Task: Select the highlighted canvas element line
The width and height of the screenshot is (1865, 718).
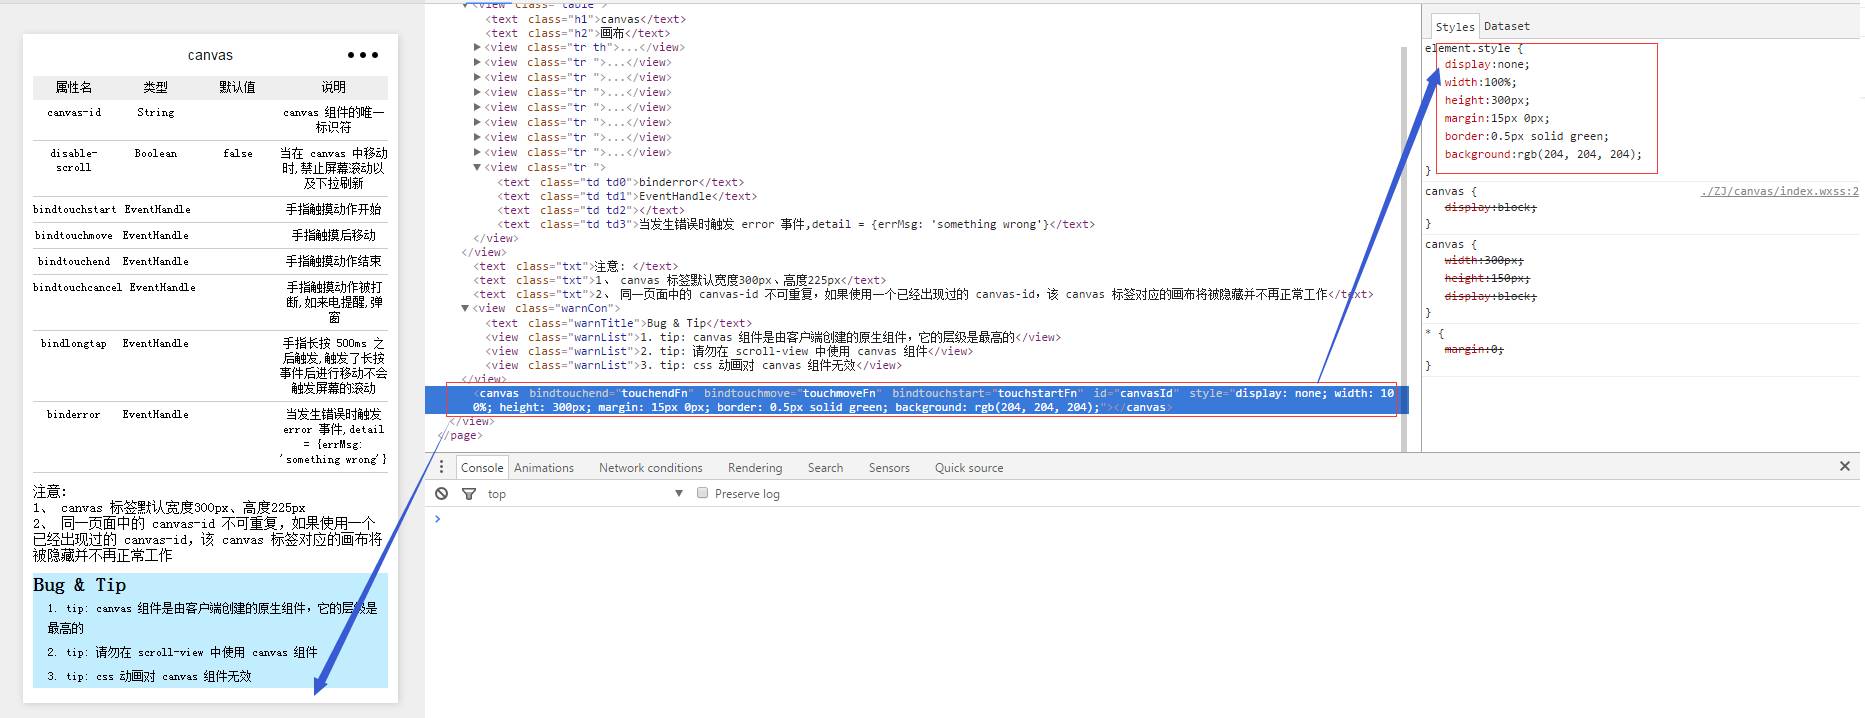Action: (x=916, y=400)
